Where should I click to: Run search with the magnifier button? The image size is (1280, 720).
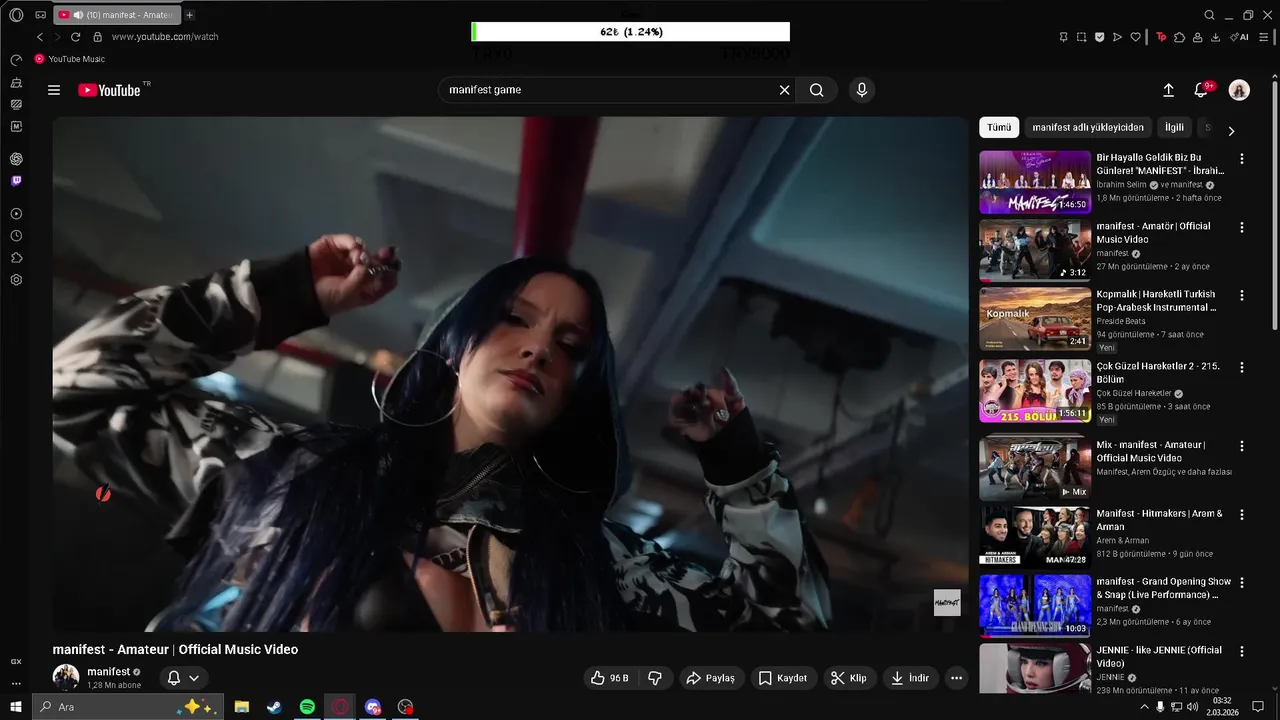tap(817, 90)
